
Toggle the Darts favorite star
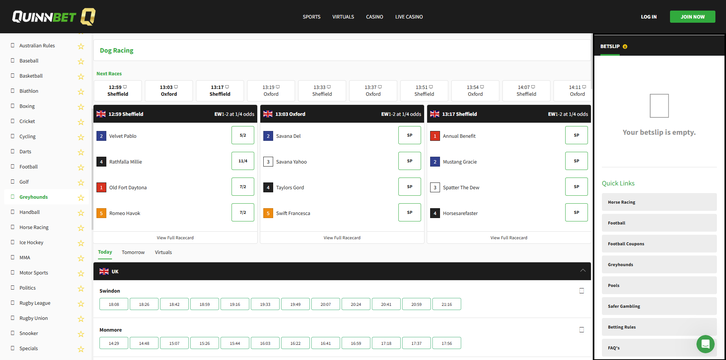click(81, 152)
